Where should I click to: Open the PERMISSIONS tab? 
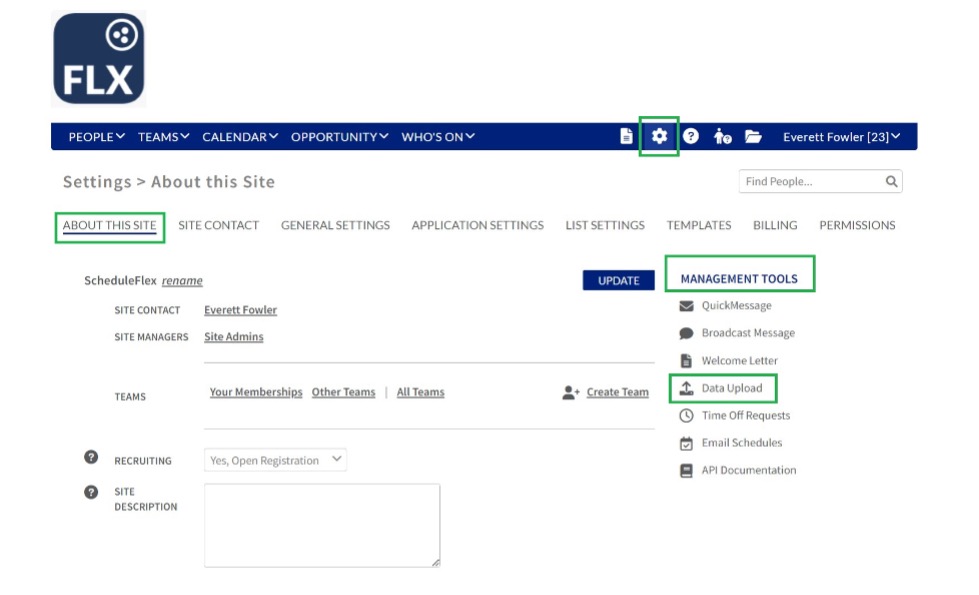[x=857, y=225]
